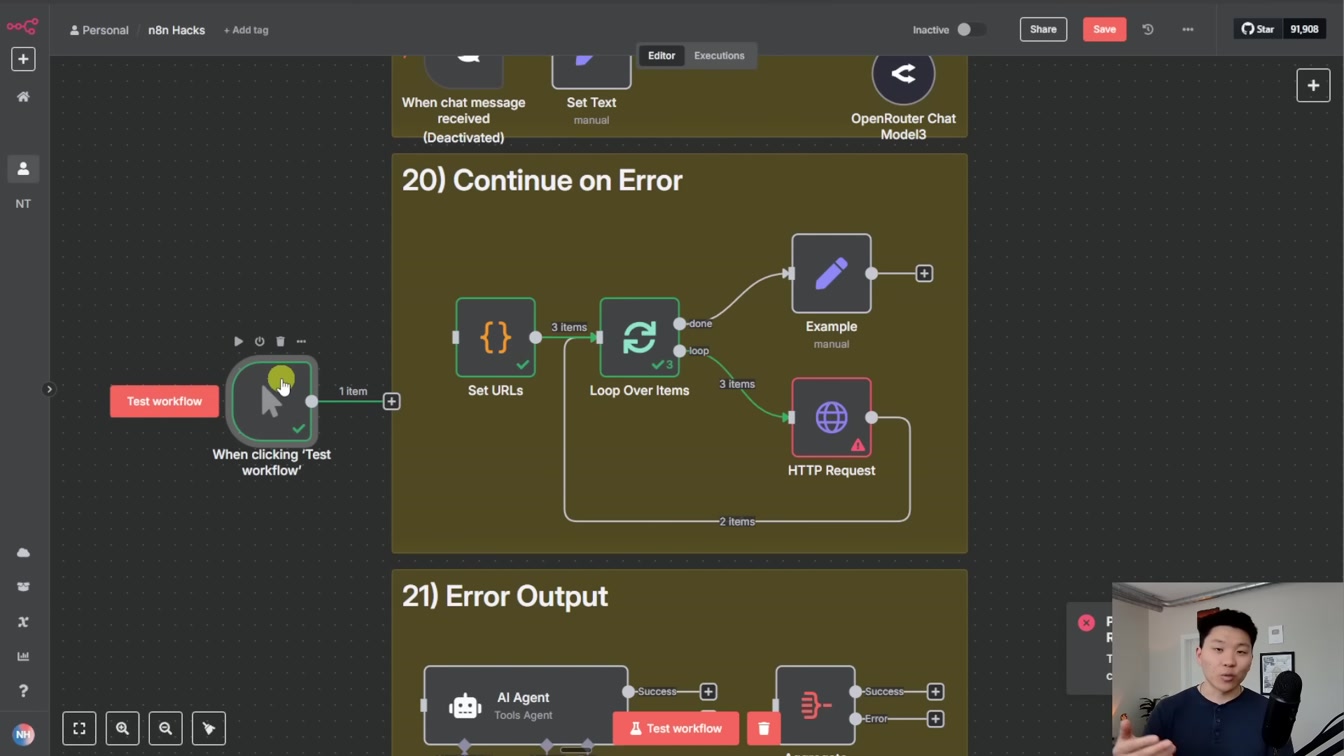Click the n8n Hacks workflow name
The width and height of the screenshot is (1344, 756).
(176, 30)
